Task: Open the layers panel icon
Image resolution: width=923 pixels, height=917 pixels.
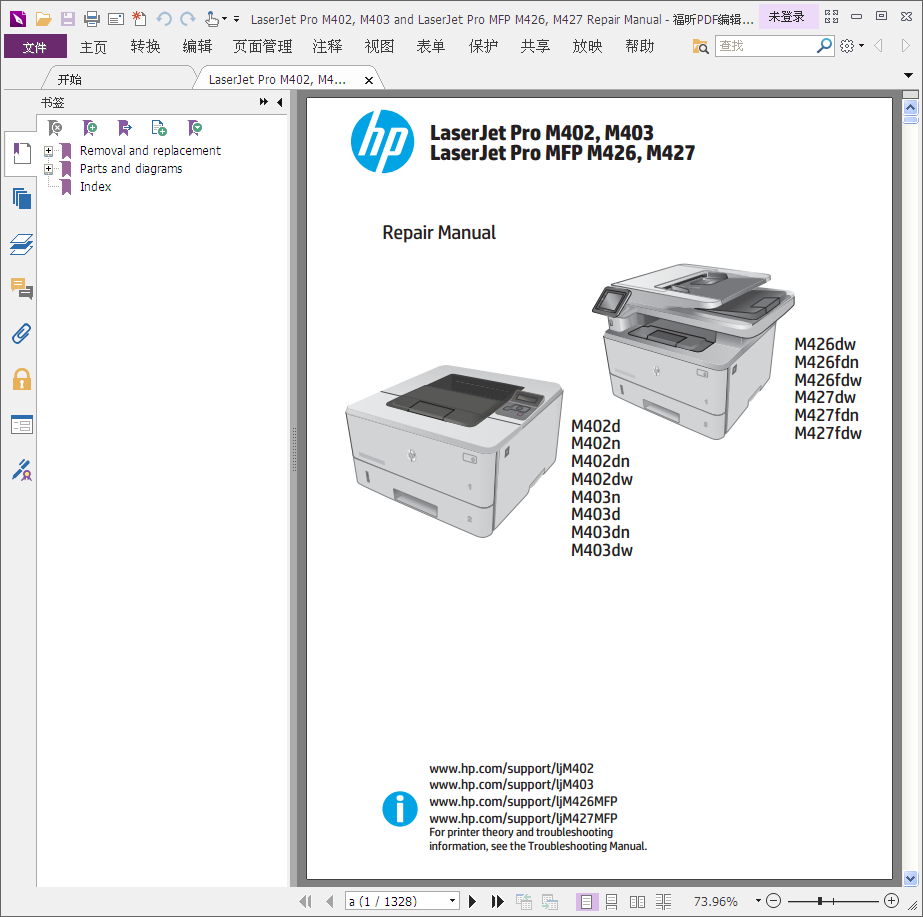Action: click(x=22, y=244)
